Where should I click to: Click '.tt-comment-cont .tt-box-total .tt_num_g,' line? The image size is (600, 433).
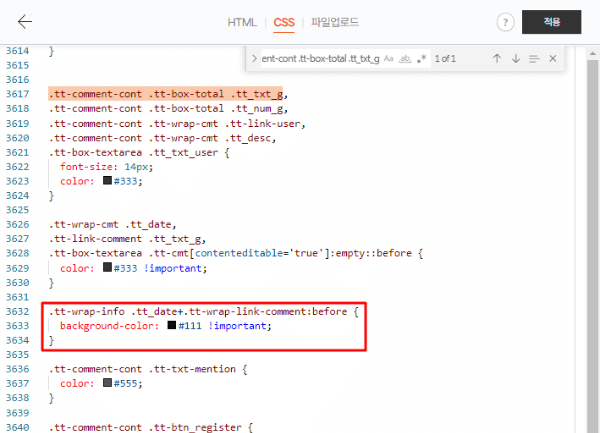pos(168,109)
